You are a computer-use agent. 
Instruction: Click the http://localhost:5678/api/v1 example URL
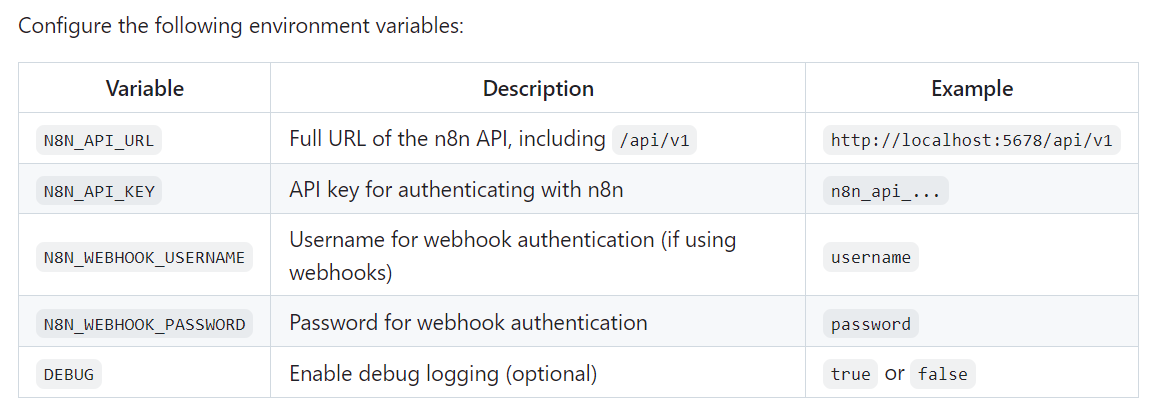click(972, 140)
